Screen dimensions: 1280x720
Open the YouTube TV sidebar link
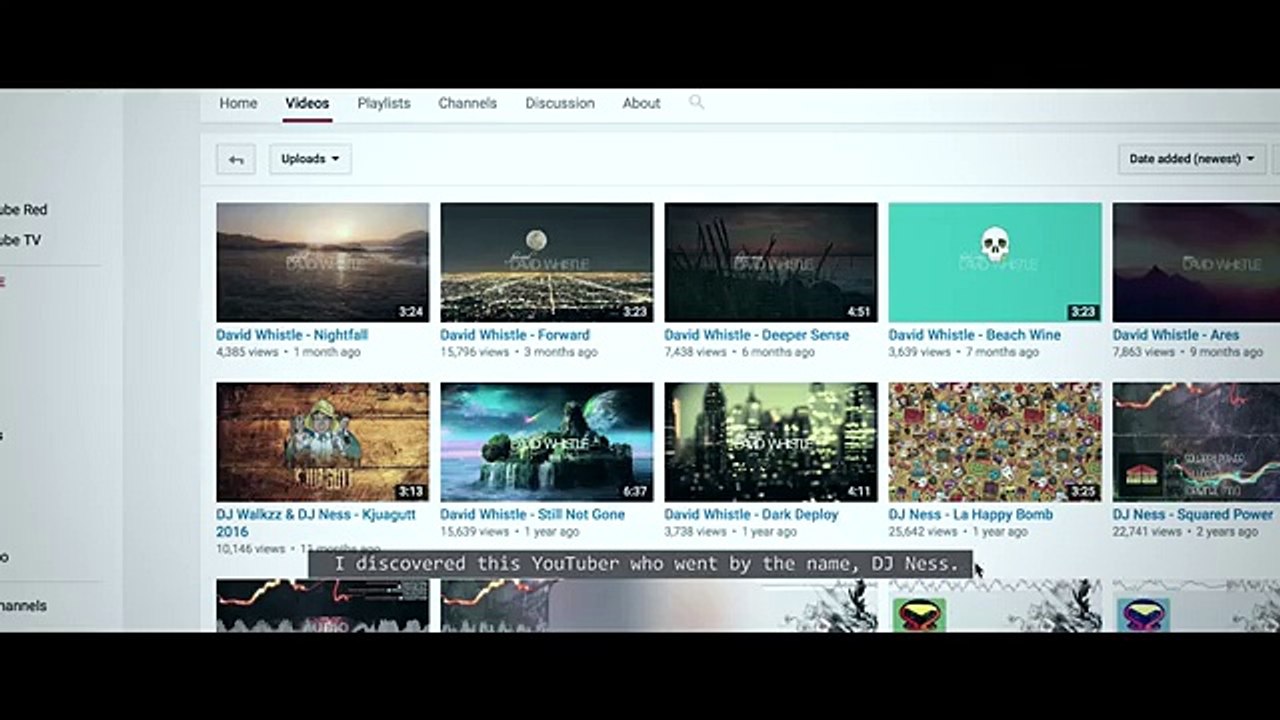pyautogui.click(x=20, y=240)
